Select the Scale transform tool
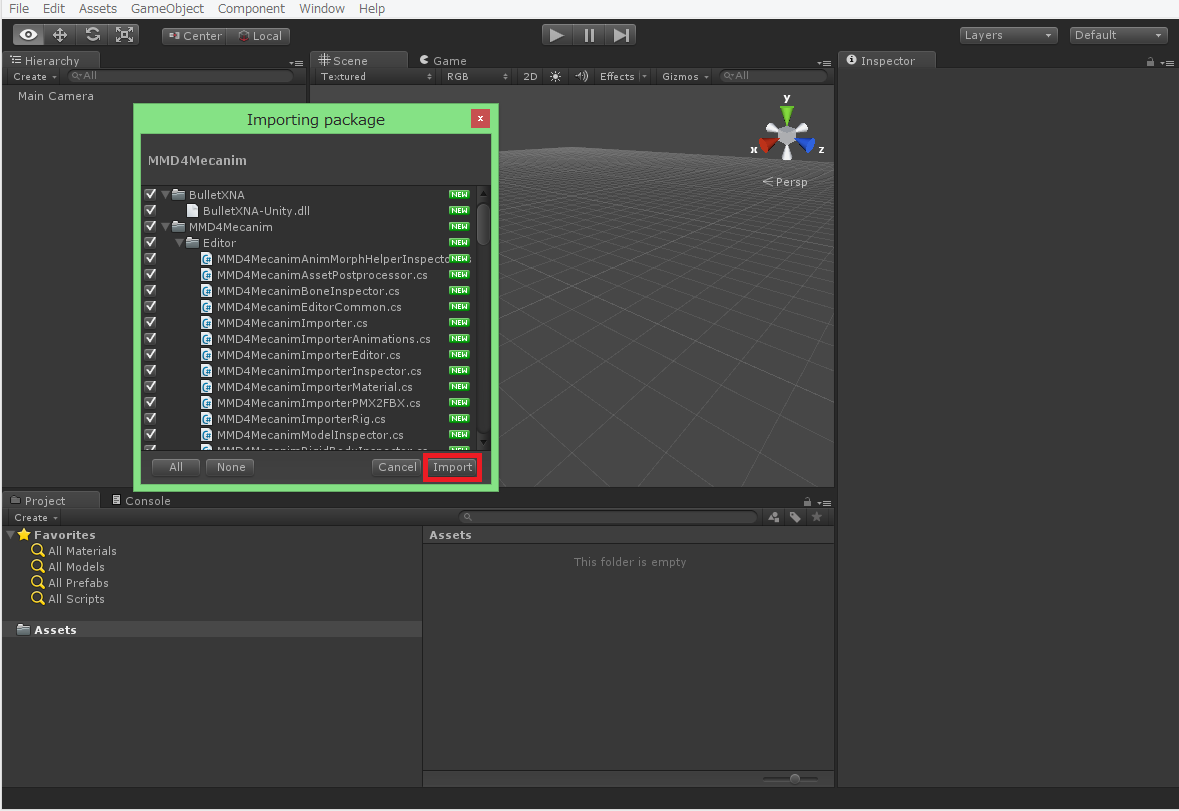Image resolution: width=1179 pixels, height=811 pixels. (124, 35)
